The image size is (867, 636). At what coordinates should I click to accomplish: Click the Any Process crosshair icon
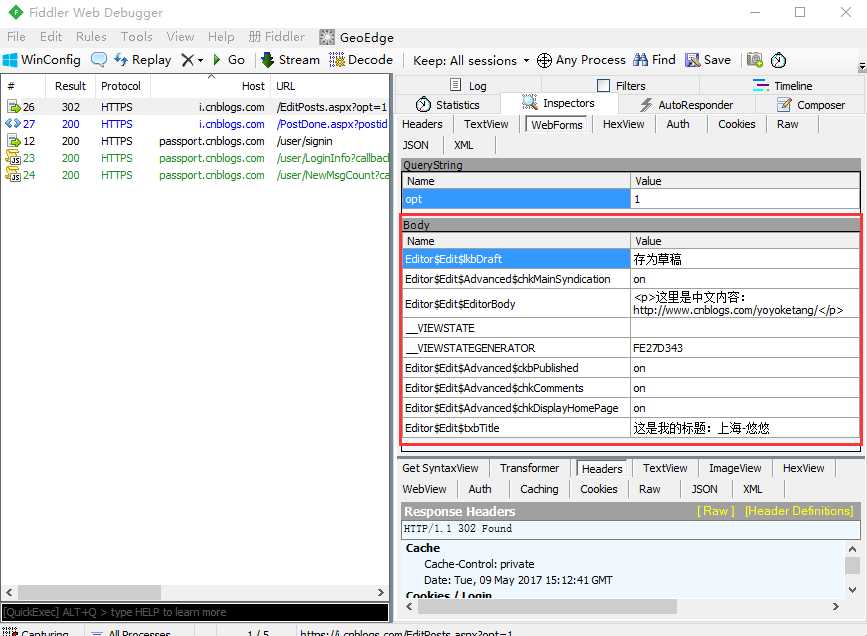544,60
